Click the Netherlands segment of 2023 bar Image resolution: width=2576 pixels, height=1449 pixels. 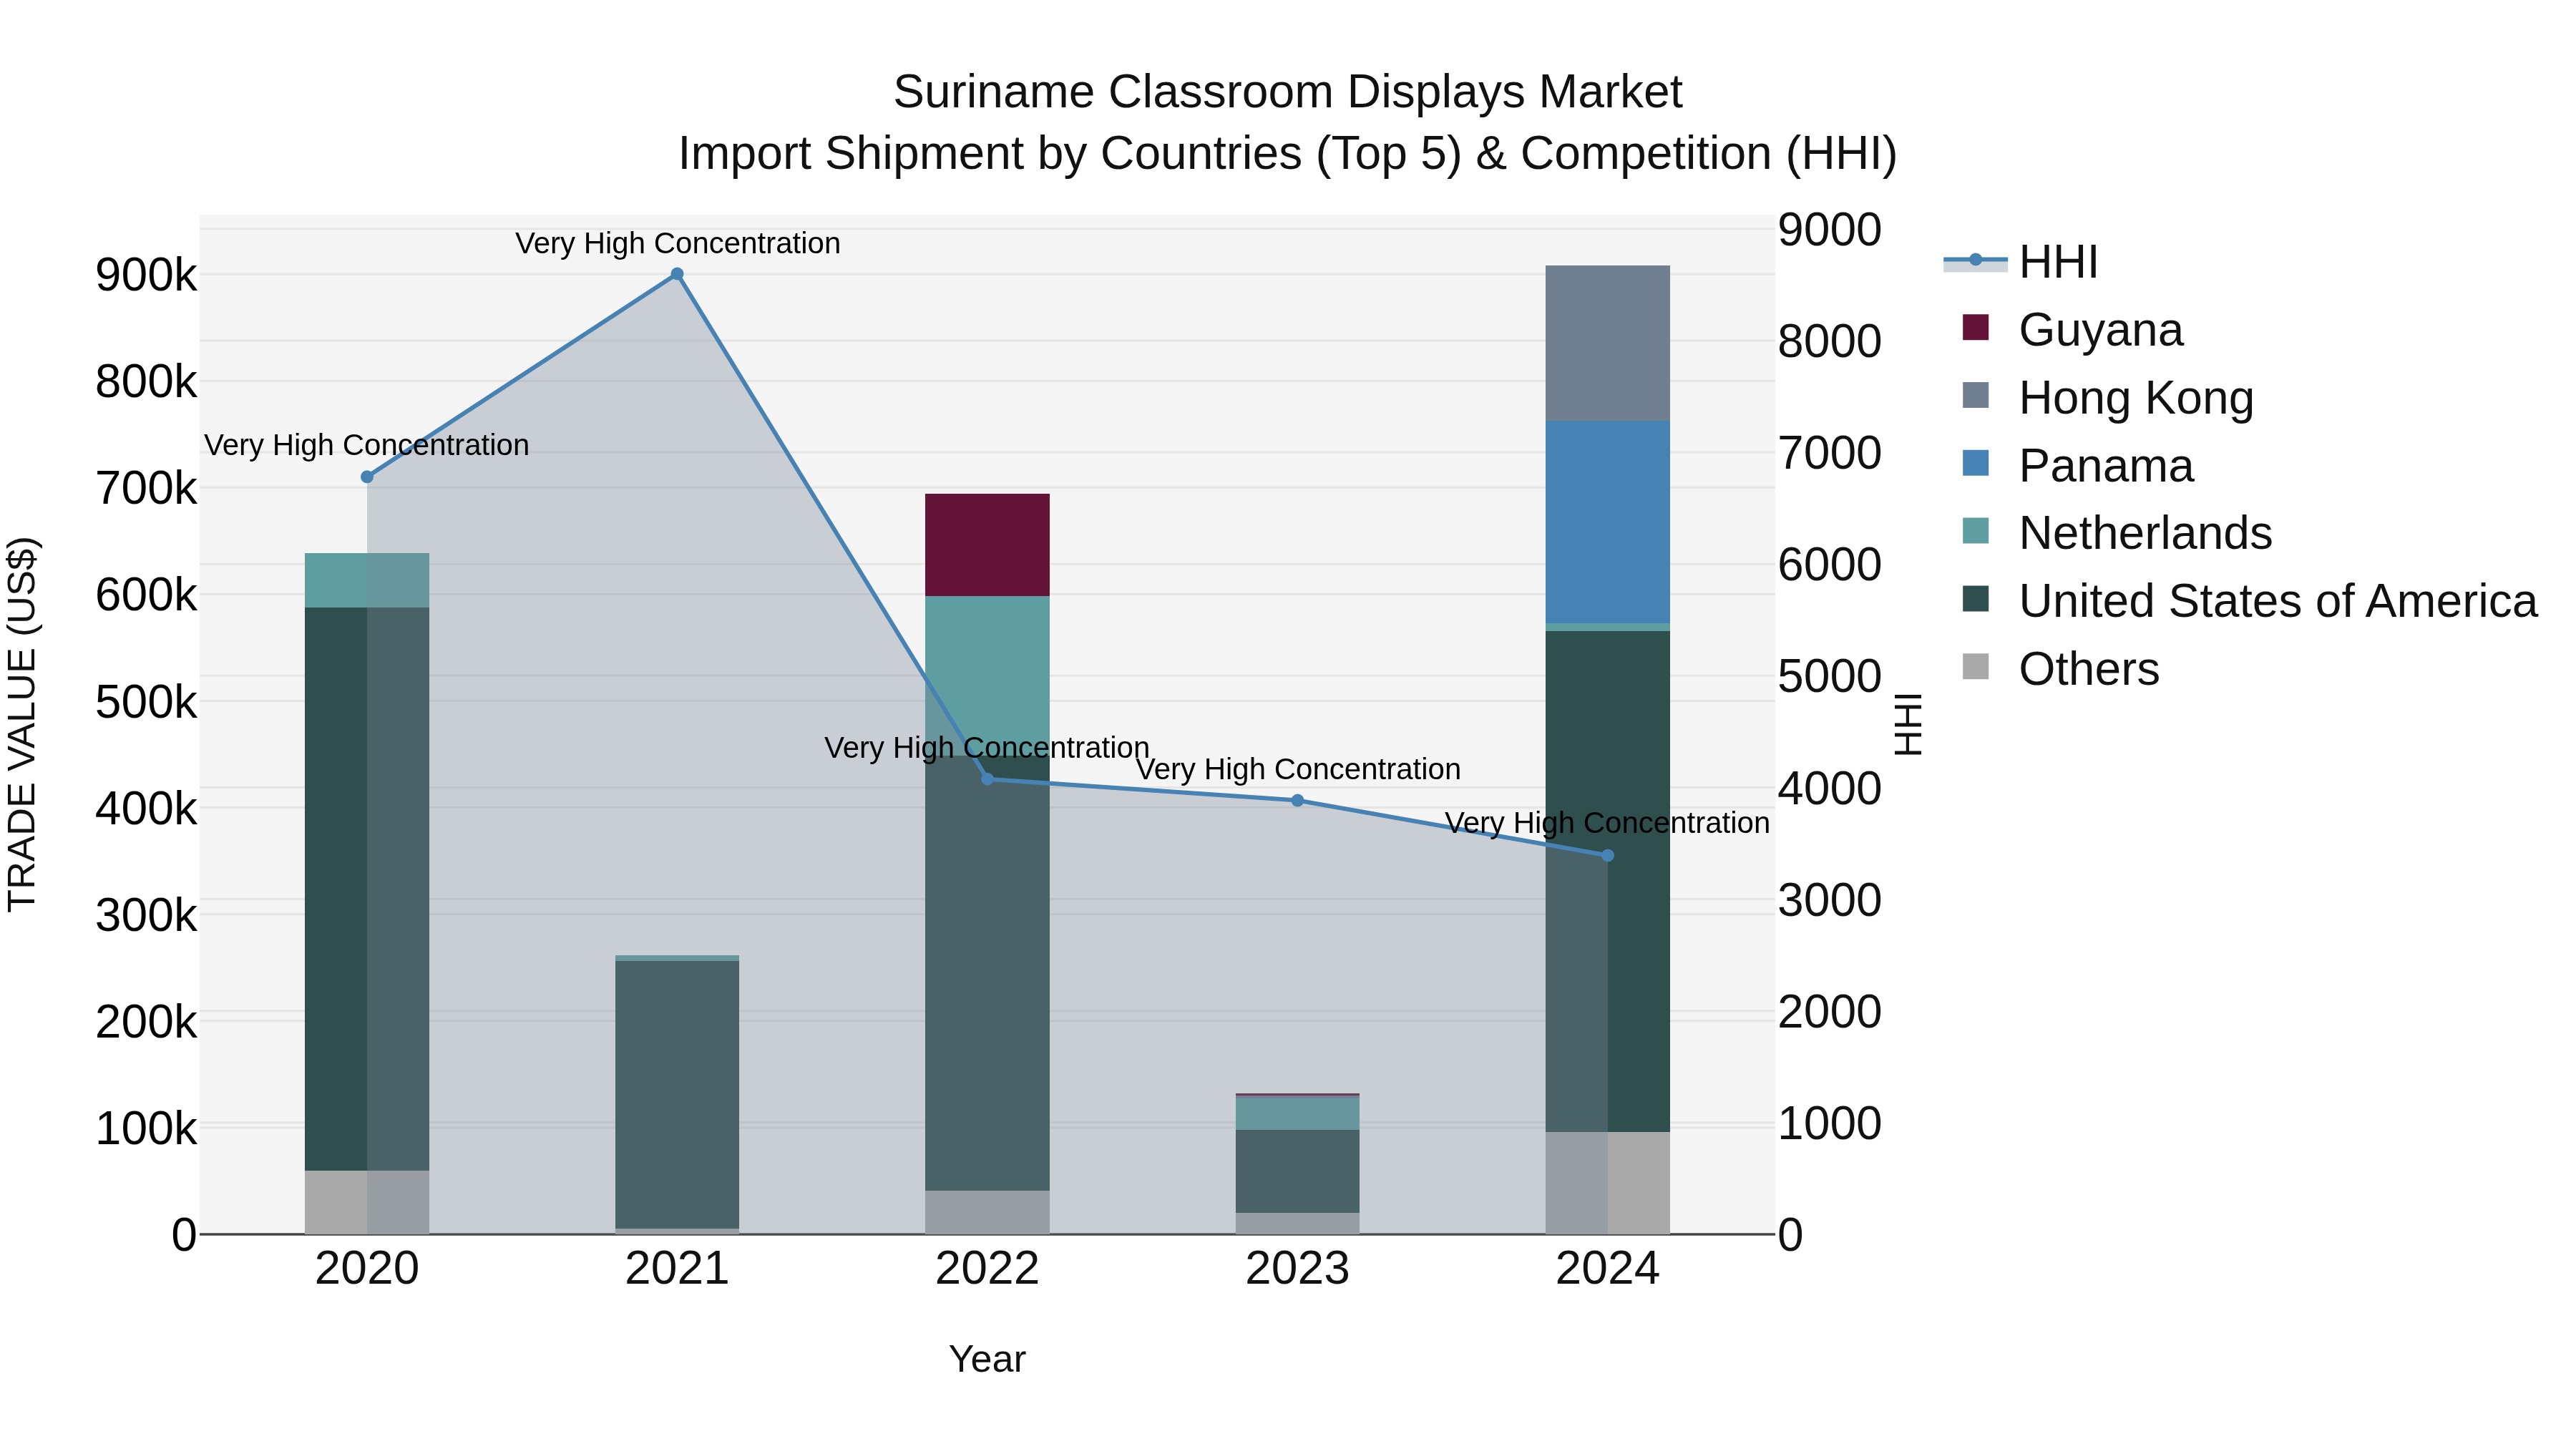(1297, 1113)
